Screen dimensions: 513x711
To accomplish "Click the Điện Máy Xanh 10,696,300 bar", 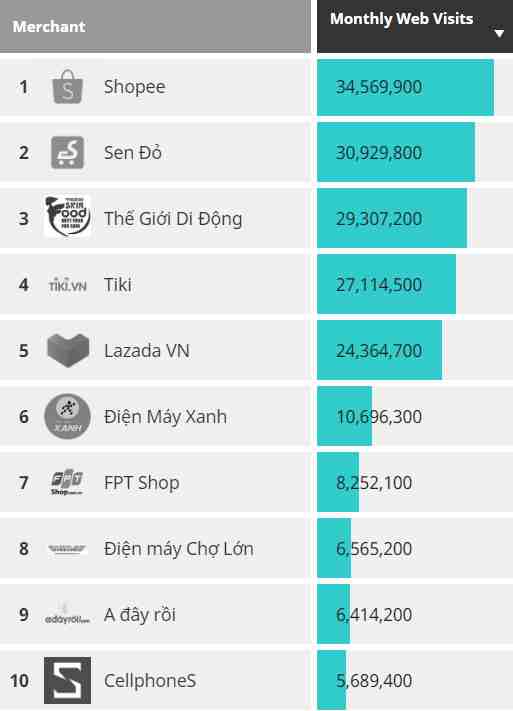I will (344, 416).
